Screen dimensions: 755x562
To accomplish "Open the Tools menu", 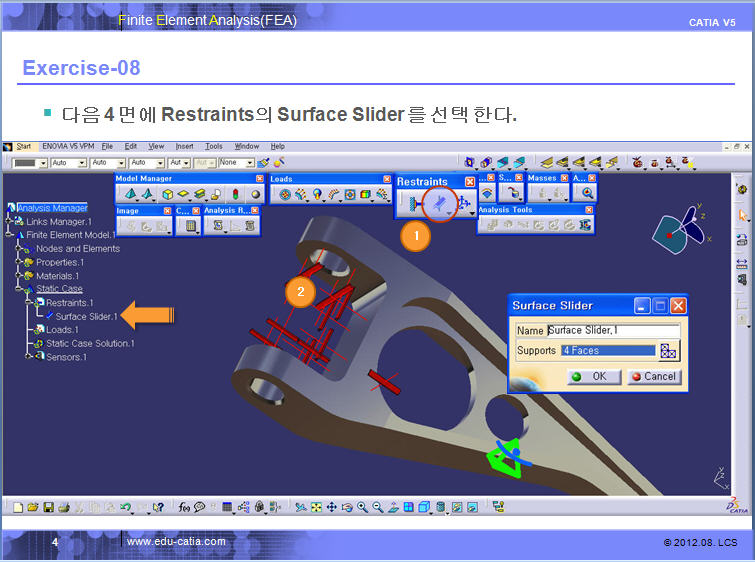I will click(214, 146).
